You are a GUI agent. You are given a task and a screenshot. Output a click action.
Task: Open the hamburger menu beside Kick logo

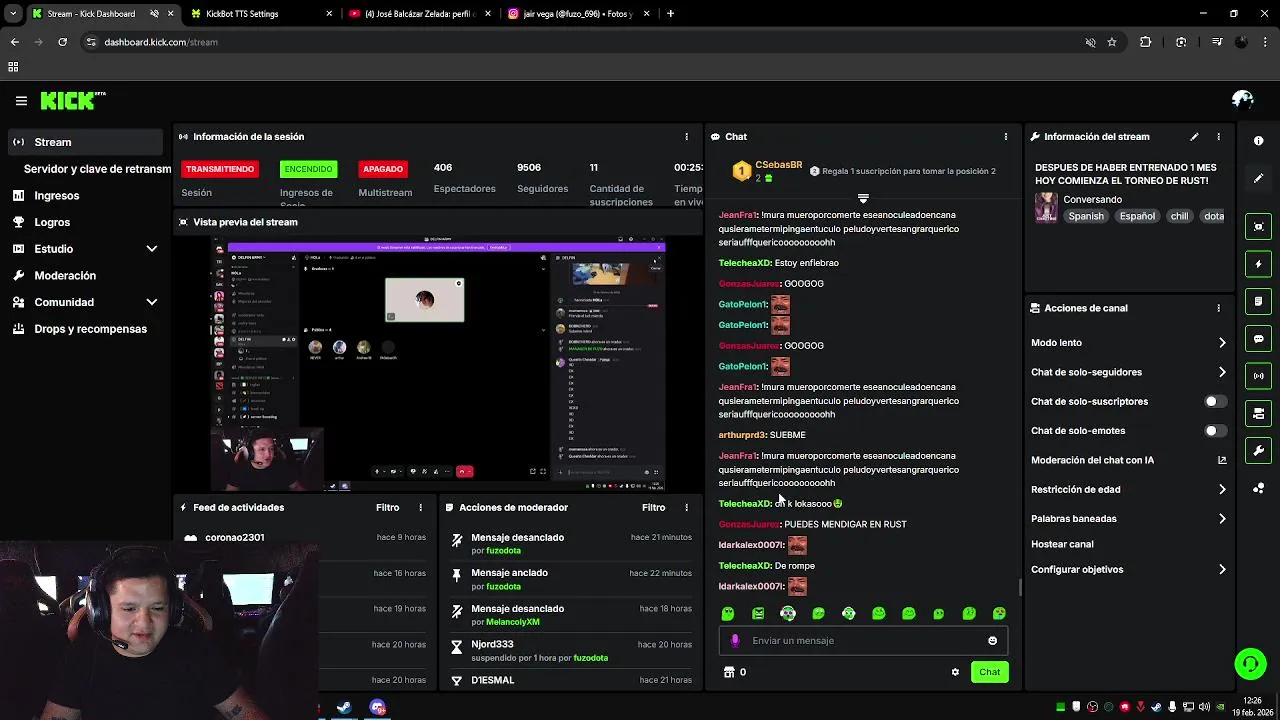21,100
